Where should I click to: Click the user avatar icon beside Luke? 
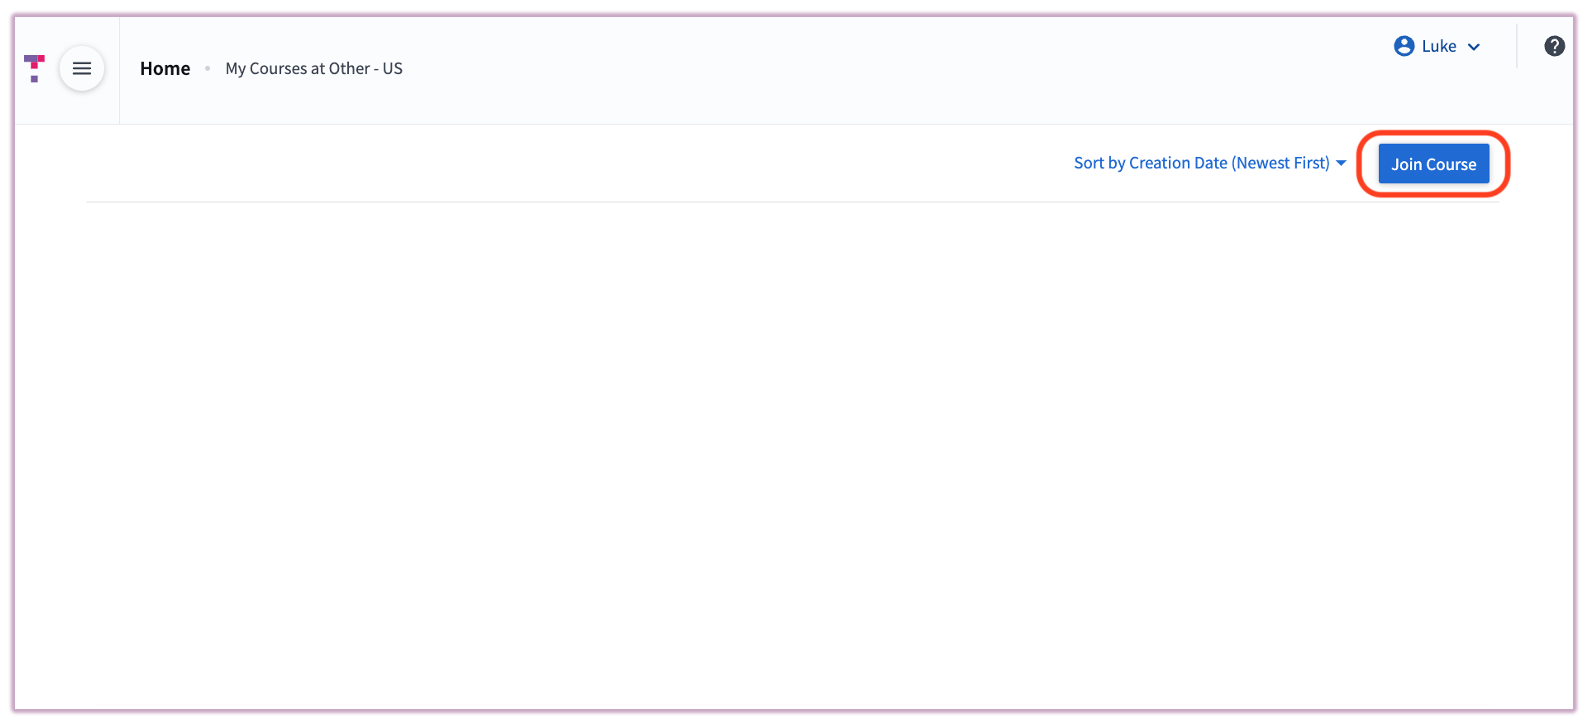[x=1404, y=46]
